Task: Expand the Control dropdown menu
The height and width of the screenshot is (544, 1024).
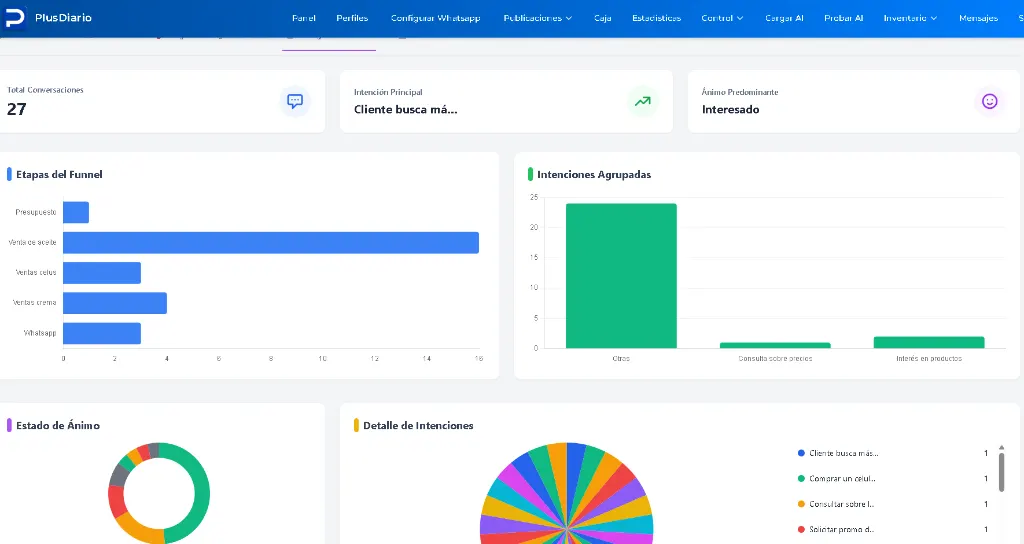Action: pos(722,18)
